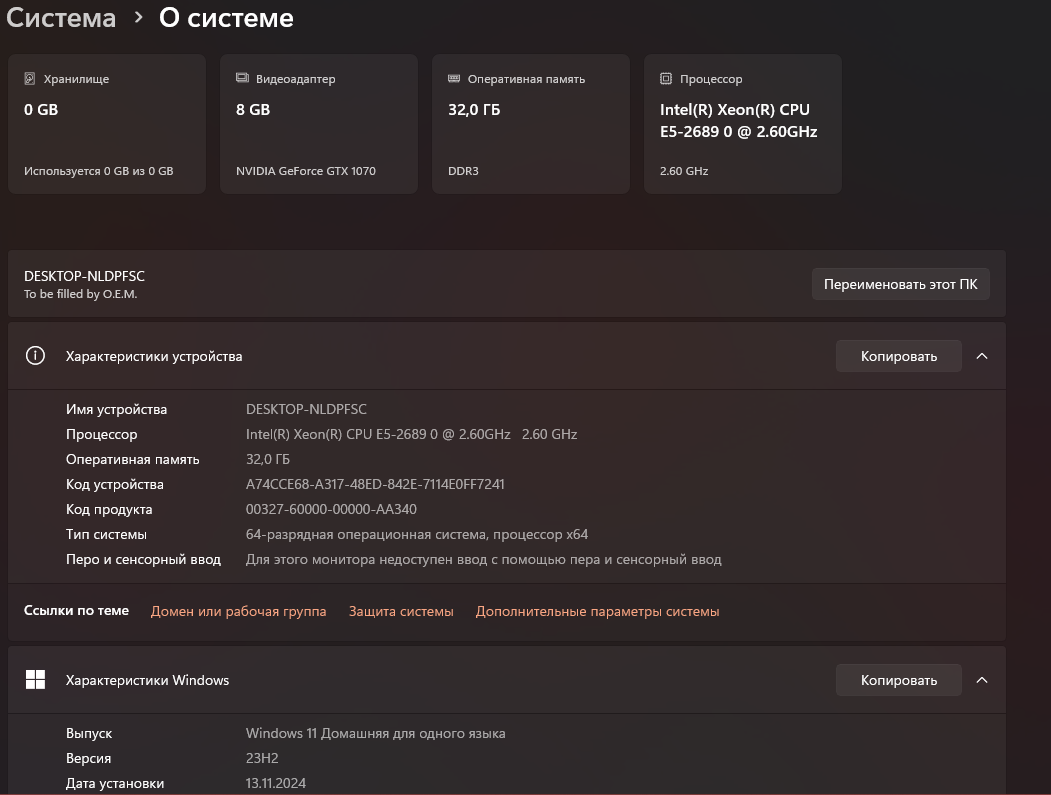Select the 32,0 ГБ value in specs list
This screenshot has width=1051, height=795.
(267, 459)
